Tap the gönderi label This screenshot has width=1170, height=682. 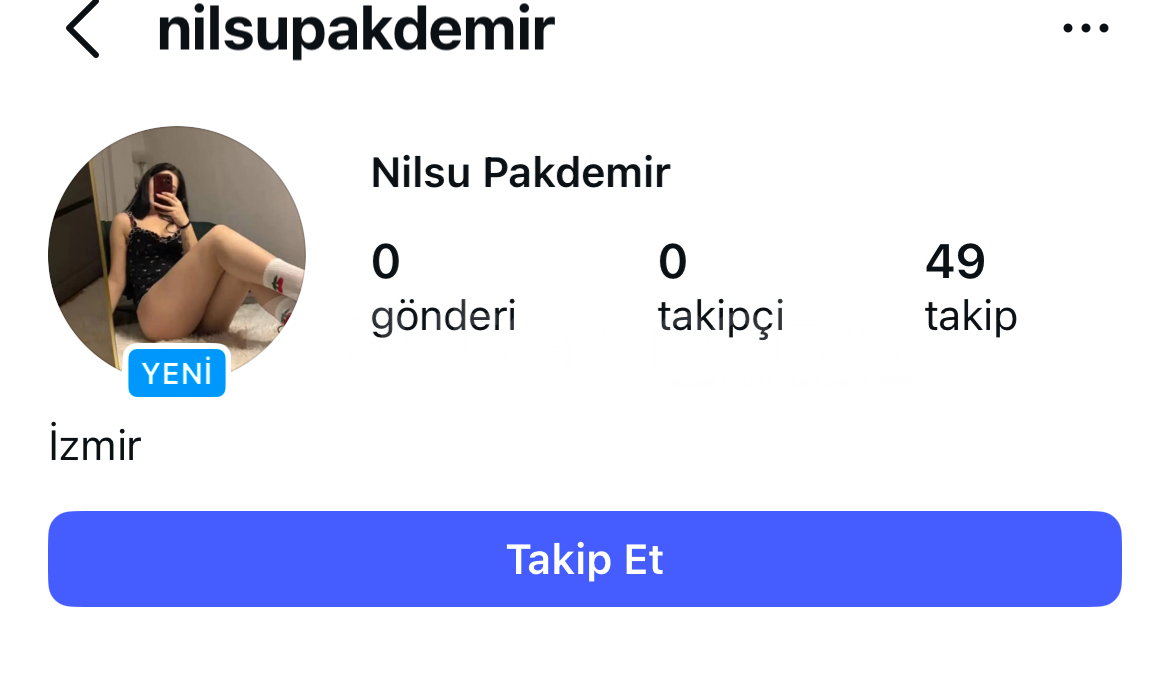443,316
